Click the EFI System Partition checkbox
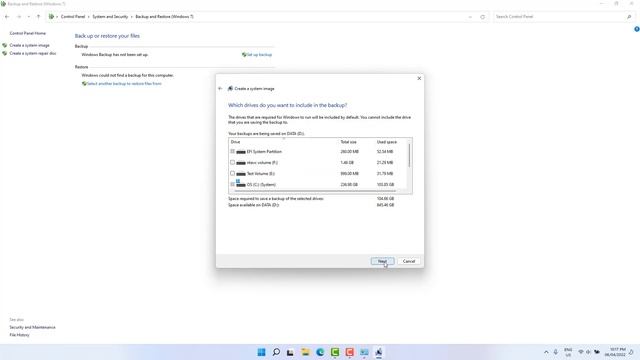The width and height of the screenshot is (640, 360). pos(232,151)
